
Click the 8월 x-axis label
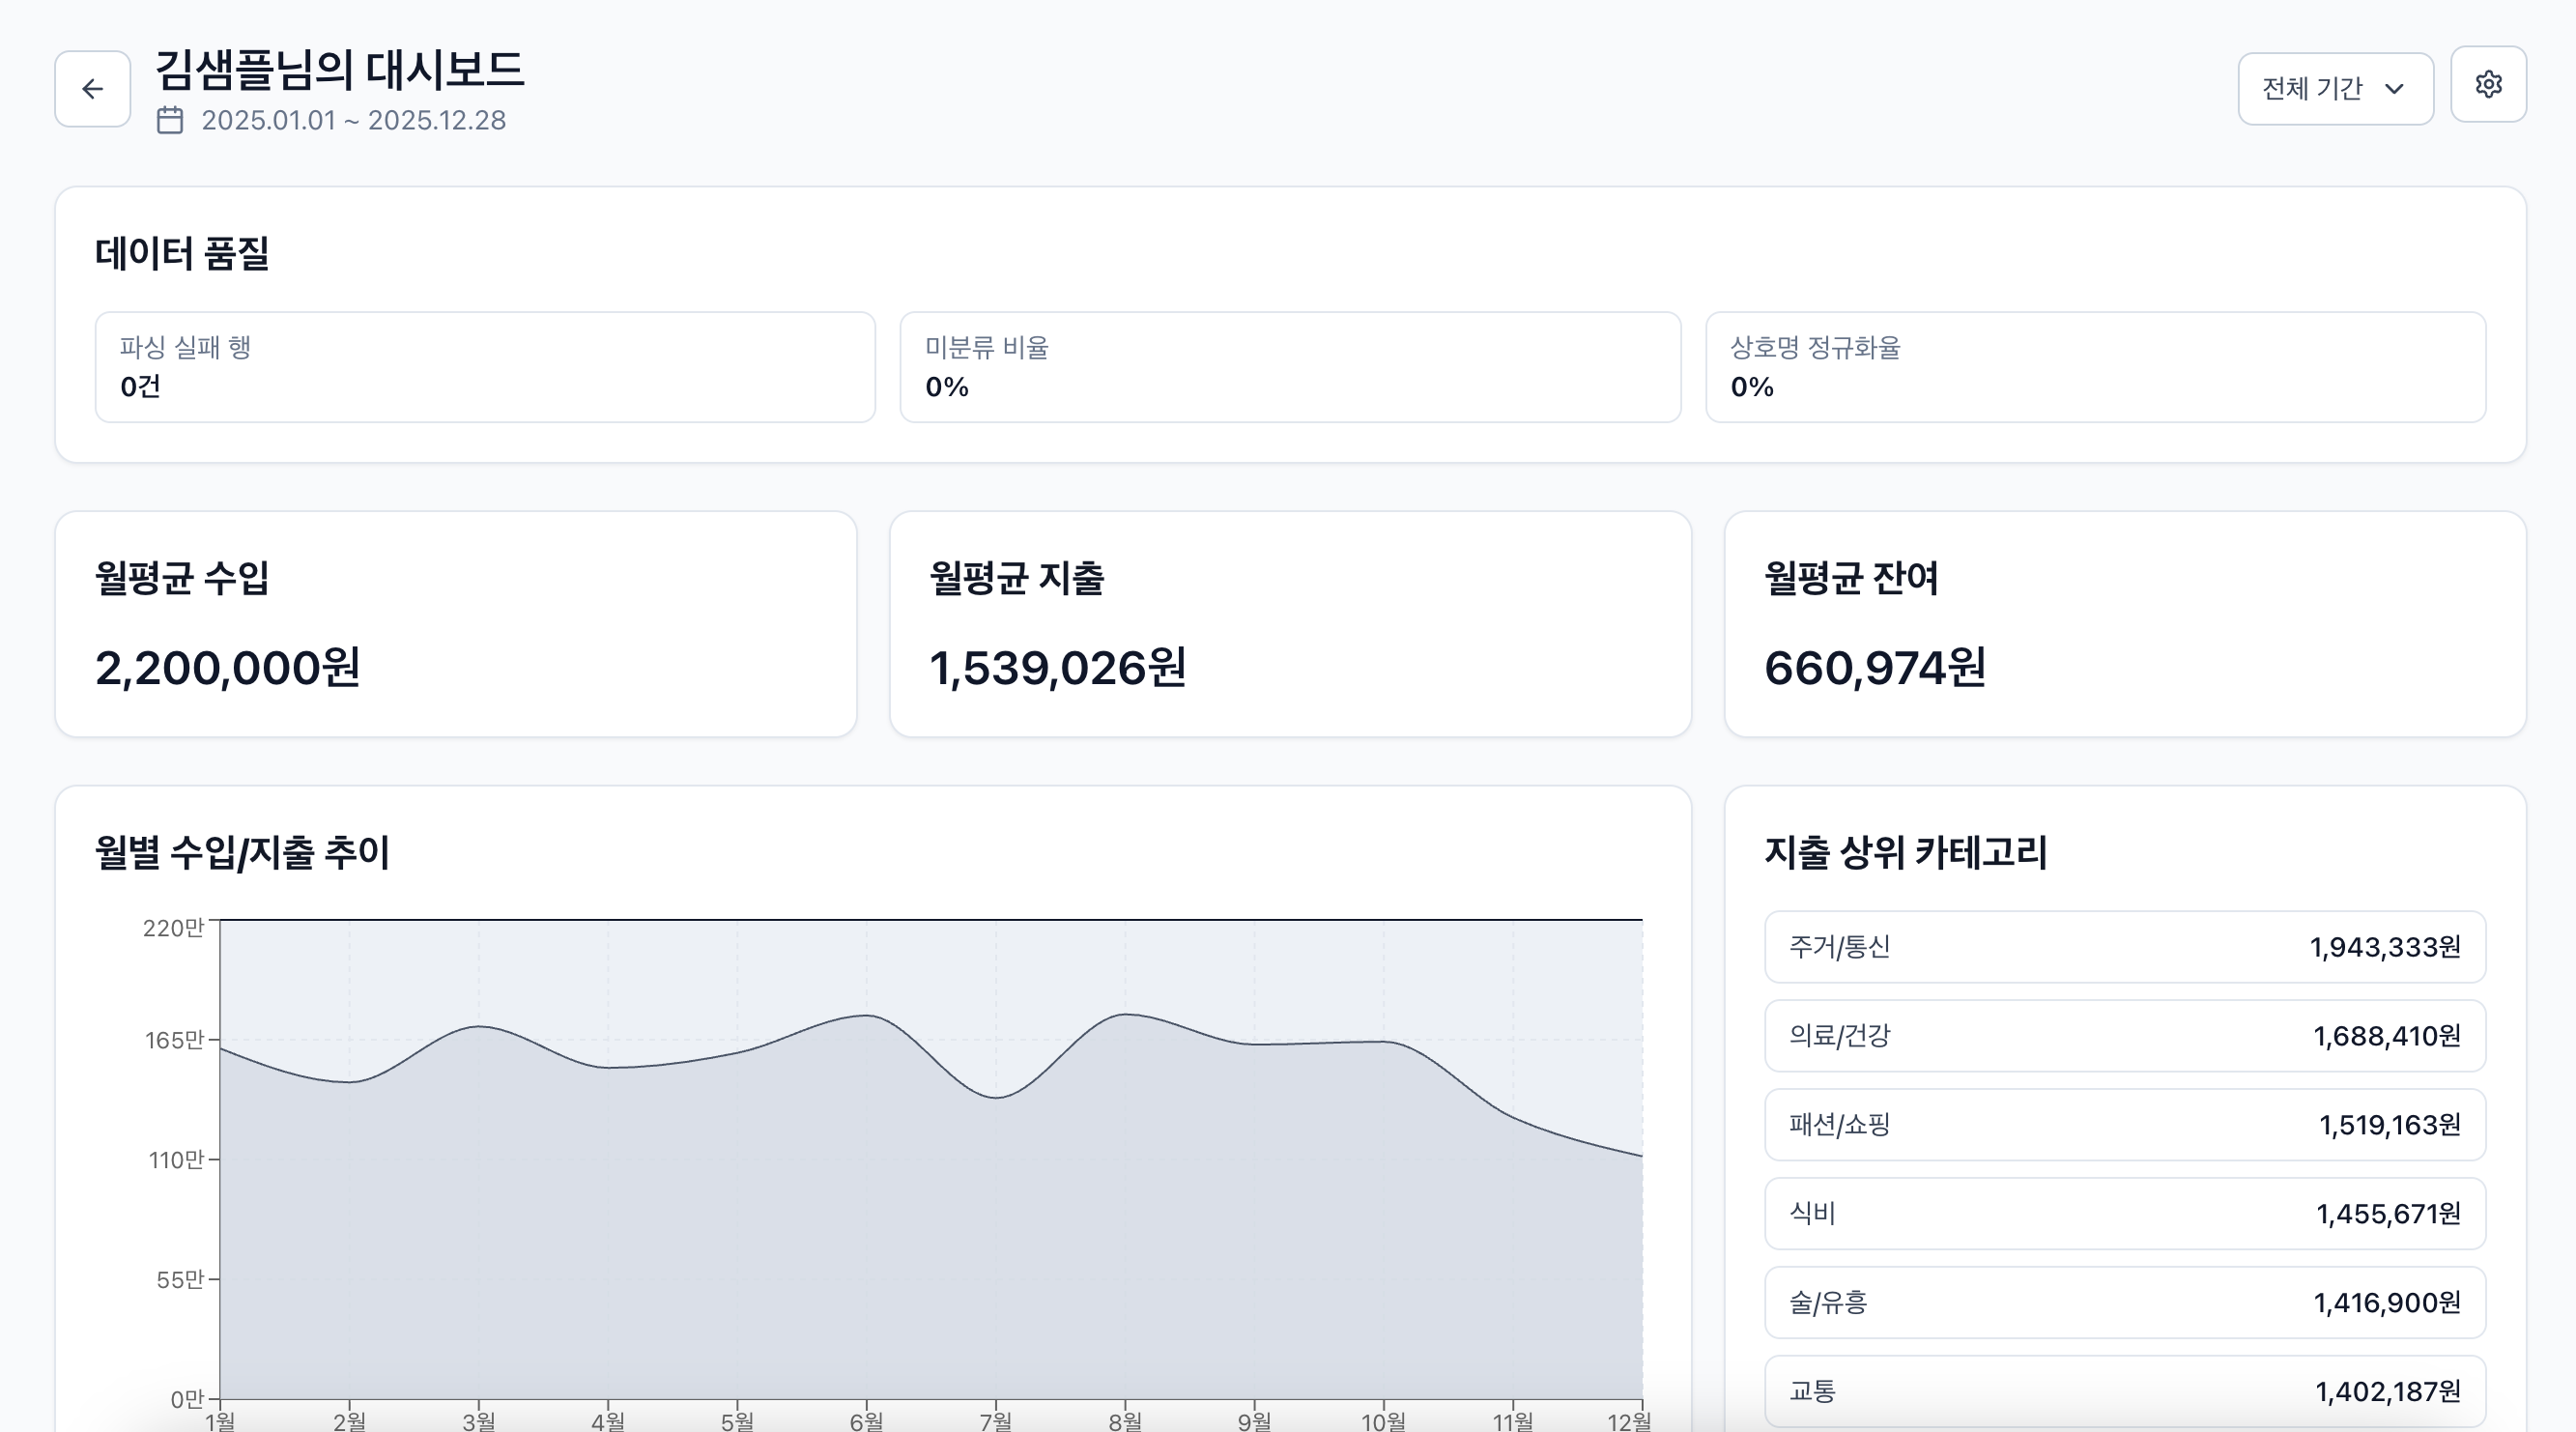point(1125,1420)
